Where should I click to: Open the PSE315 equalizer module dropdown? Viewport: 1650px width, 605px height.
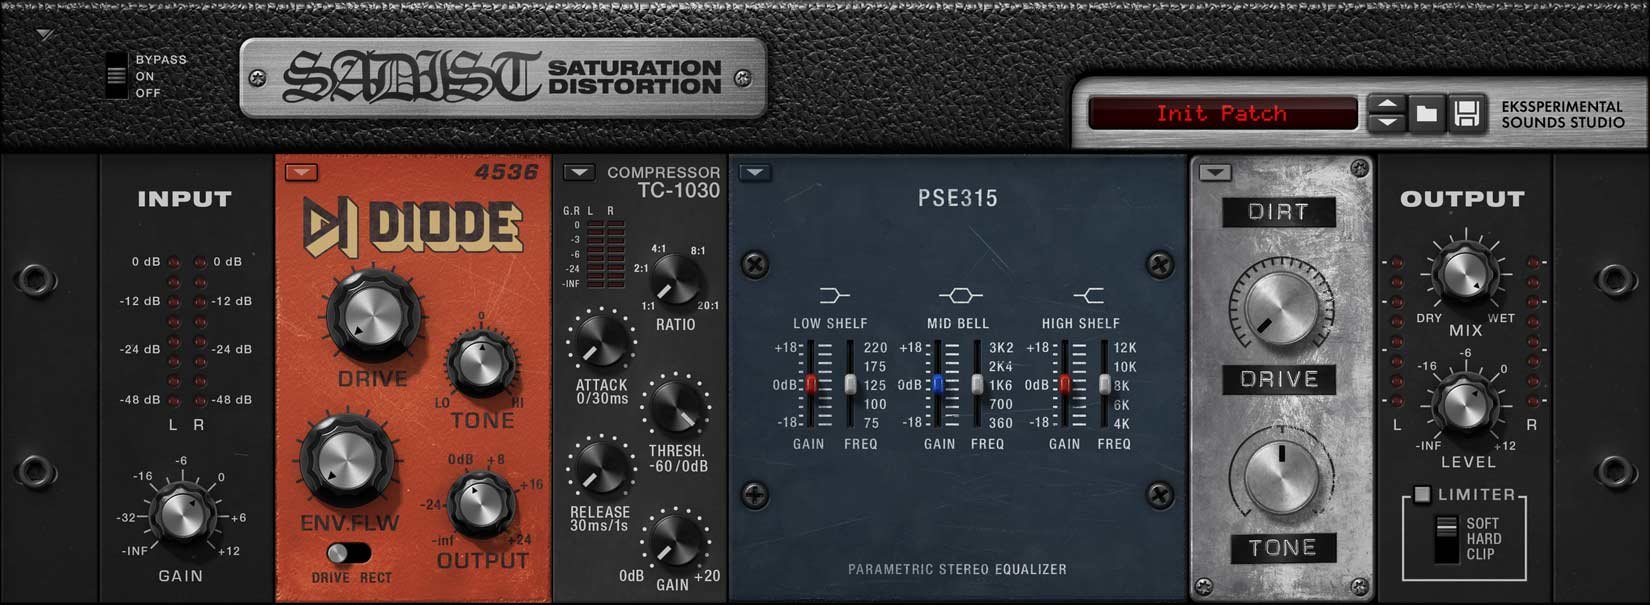(755, 172)
